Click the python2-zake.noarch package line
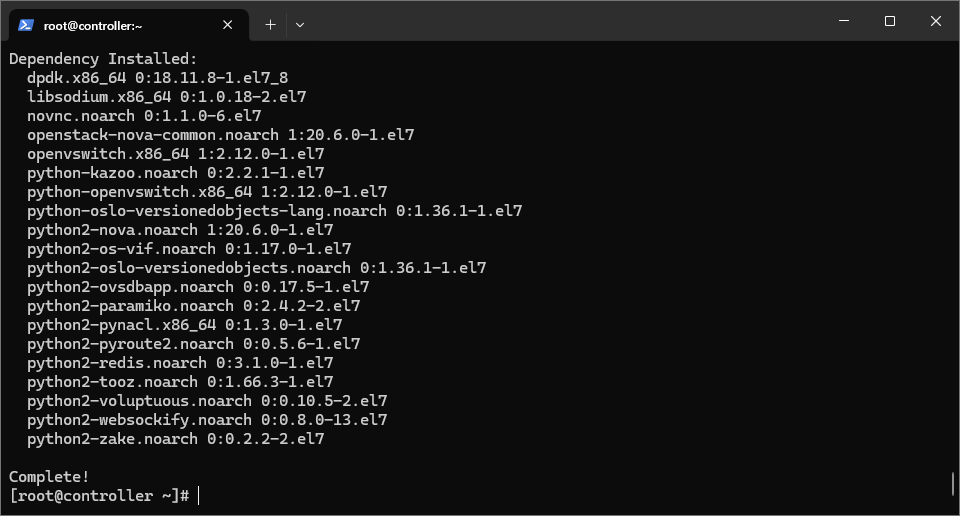Viewport: 960px width, 516px height. [176, 439]
